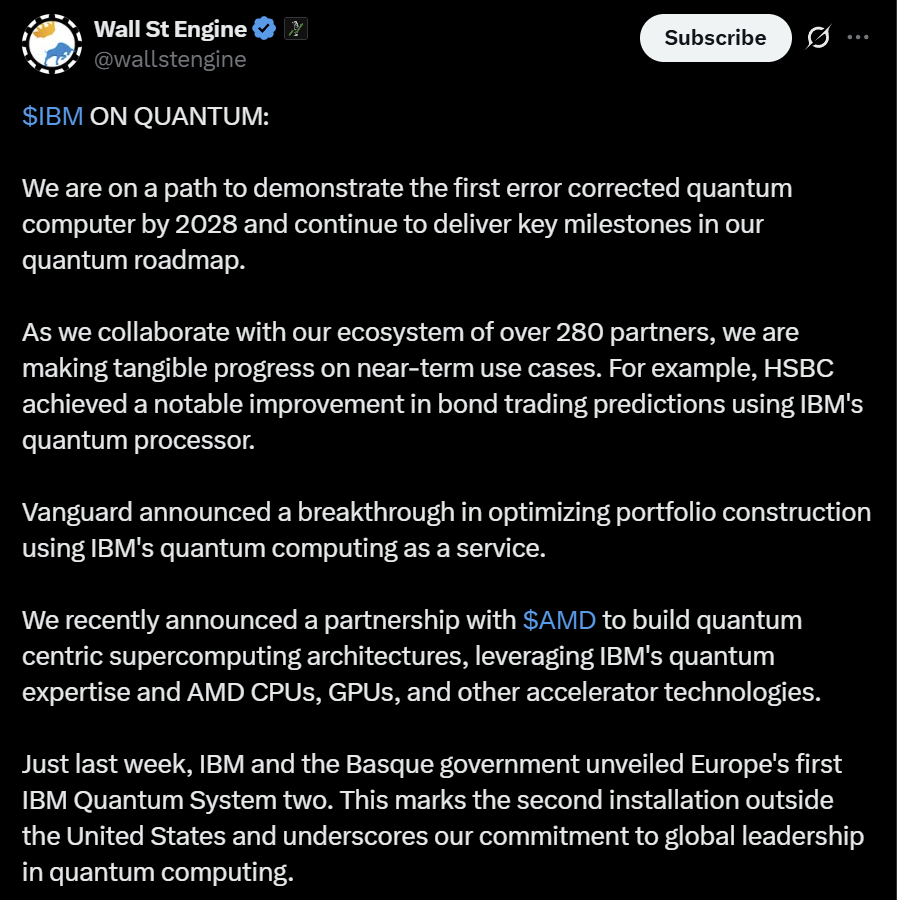Click the blue verified checkmark badge
This screenshot has width=897, height=900.
click(x=262, y=28)
